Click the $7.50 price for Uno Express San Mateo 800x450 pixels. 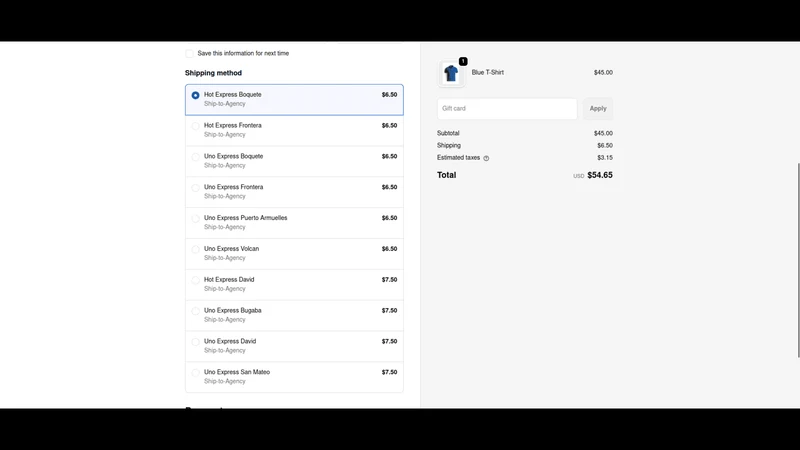point(389,372)
